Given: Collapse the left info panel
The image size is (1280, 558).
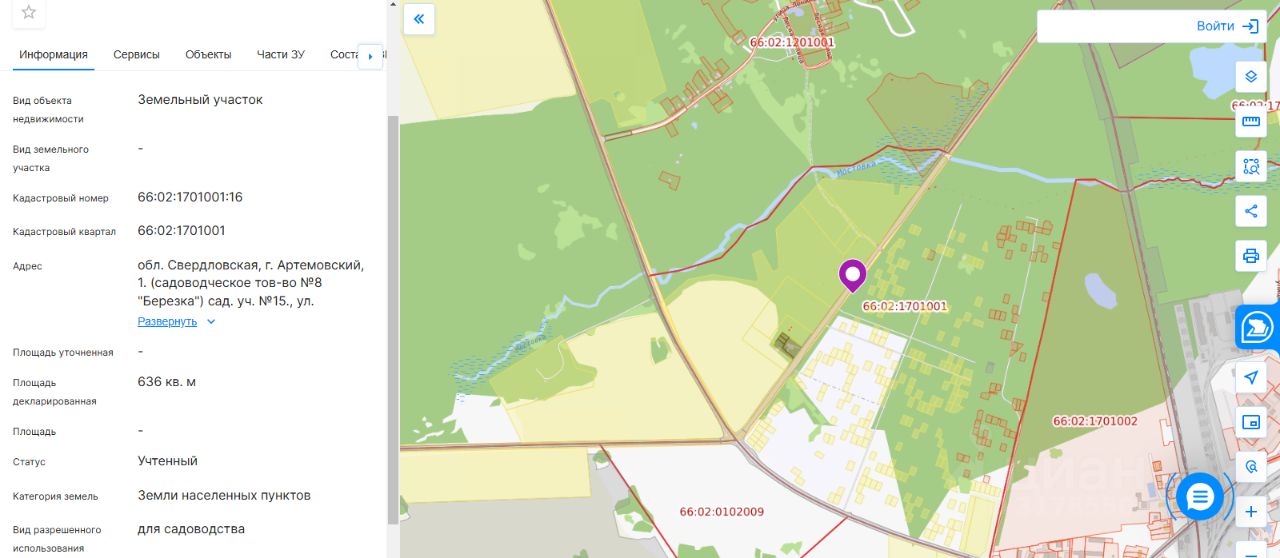Looking at the screenshot, I should 419,18.
